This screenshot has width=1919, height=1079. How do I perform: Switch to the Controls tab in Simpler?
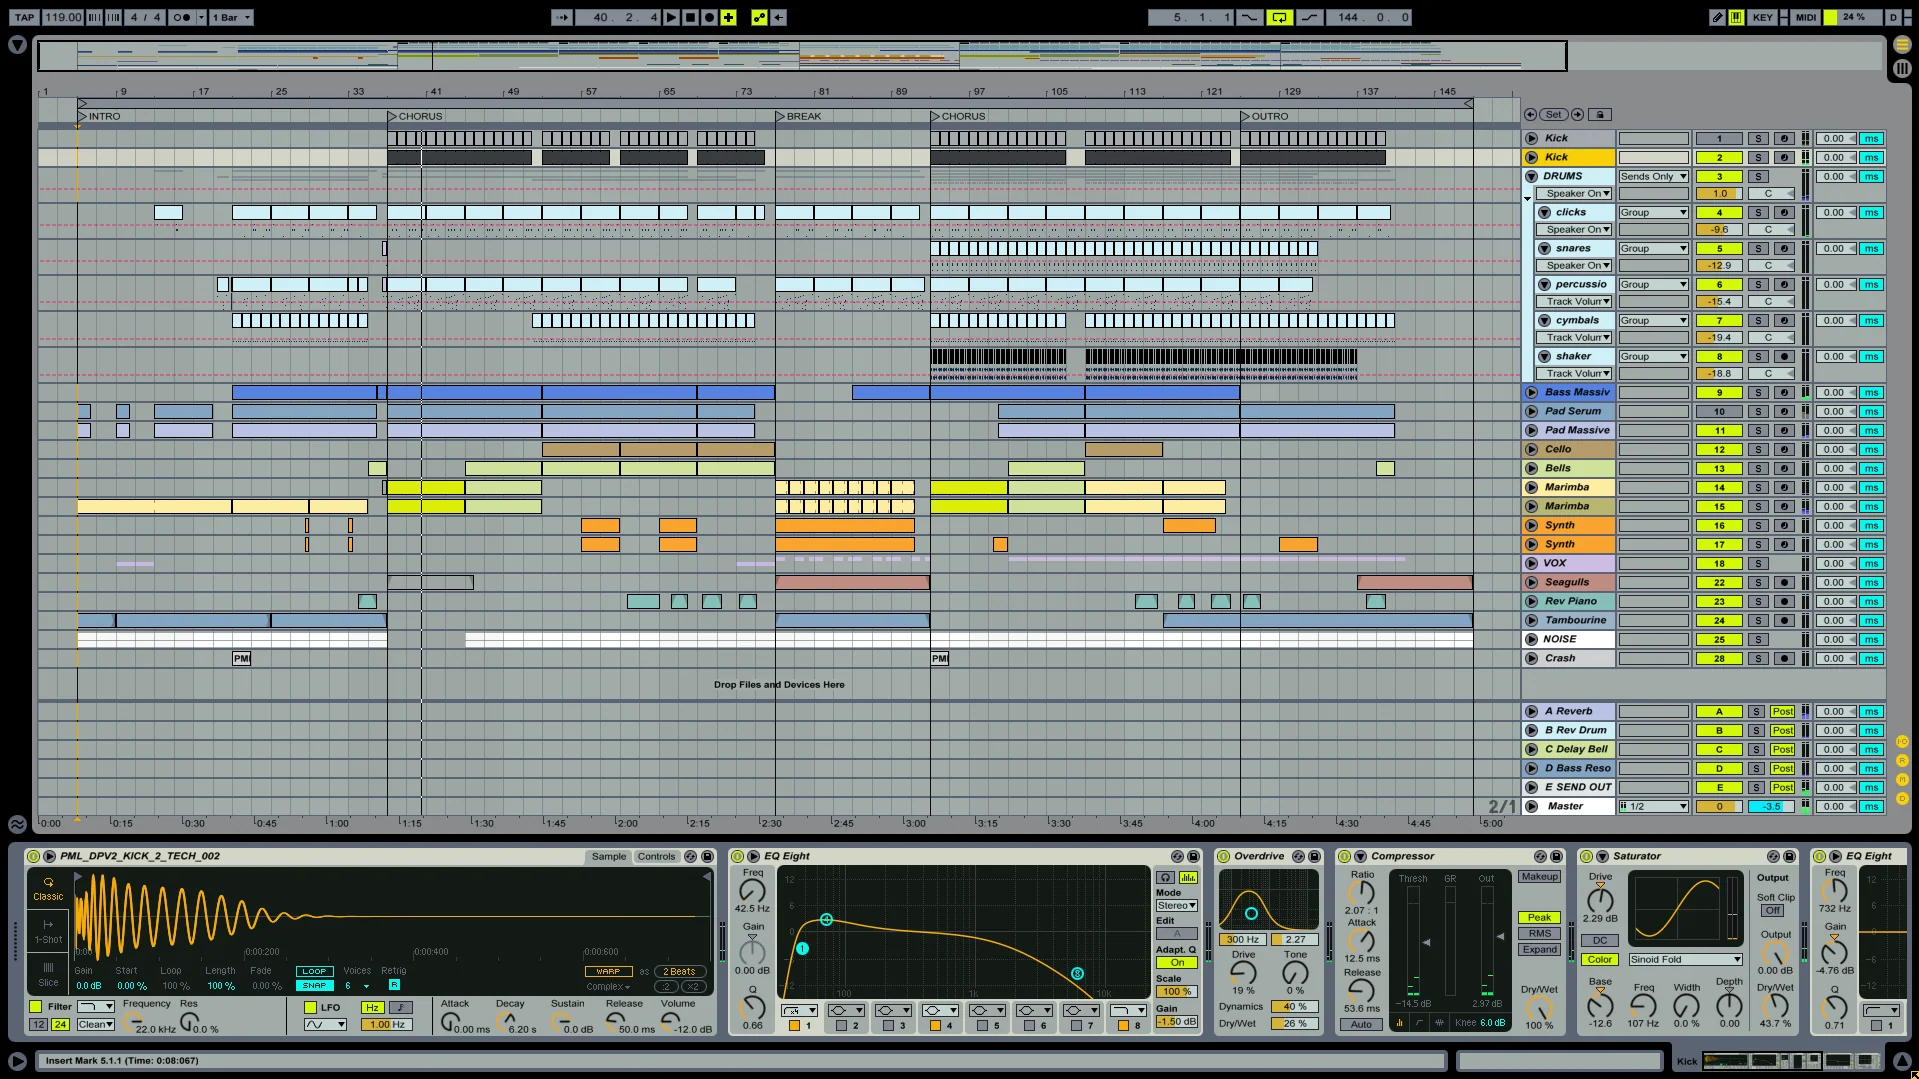point(656,856)
